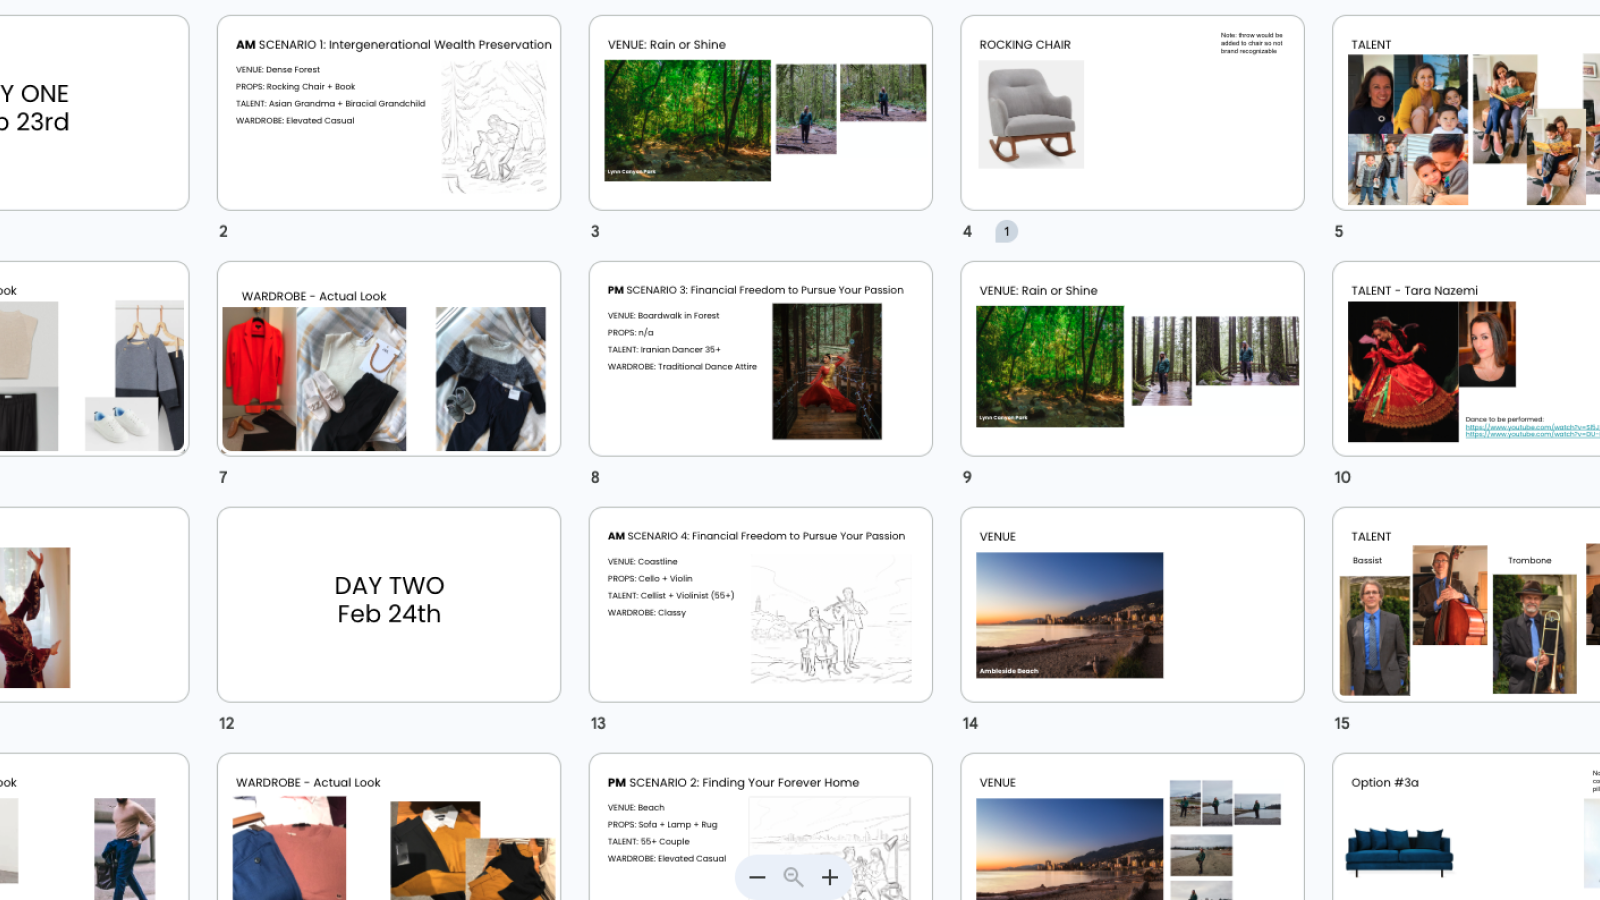Select the DAY TWO Feb 24th slide

tap(389, 605)
